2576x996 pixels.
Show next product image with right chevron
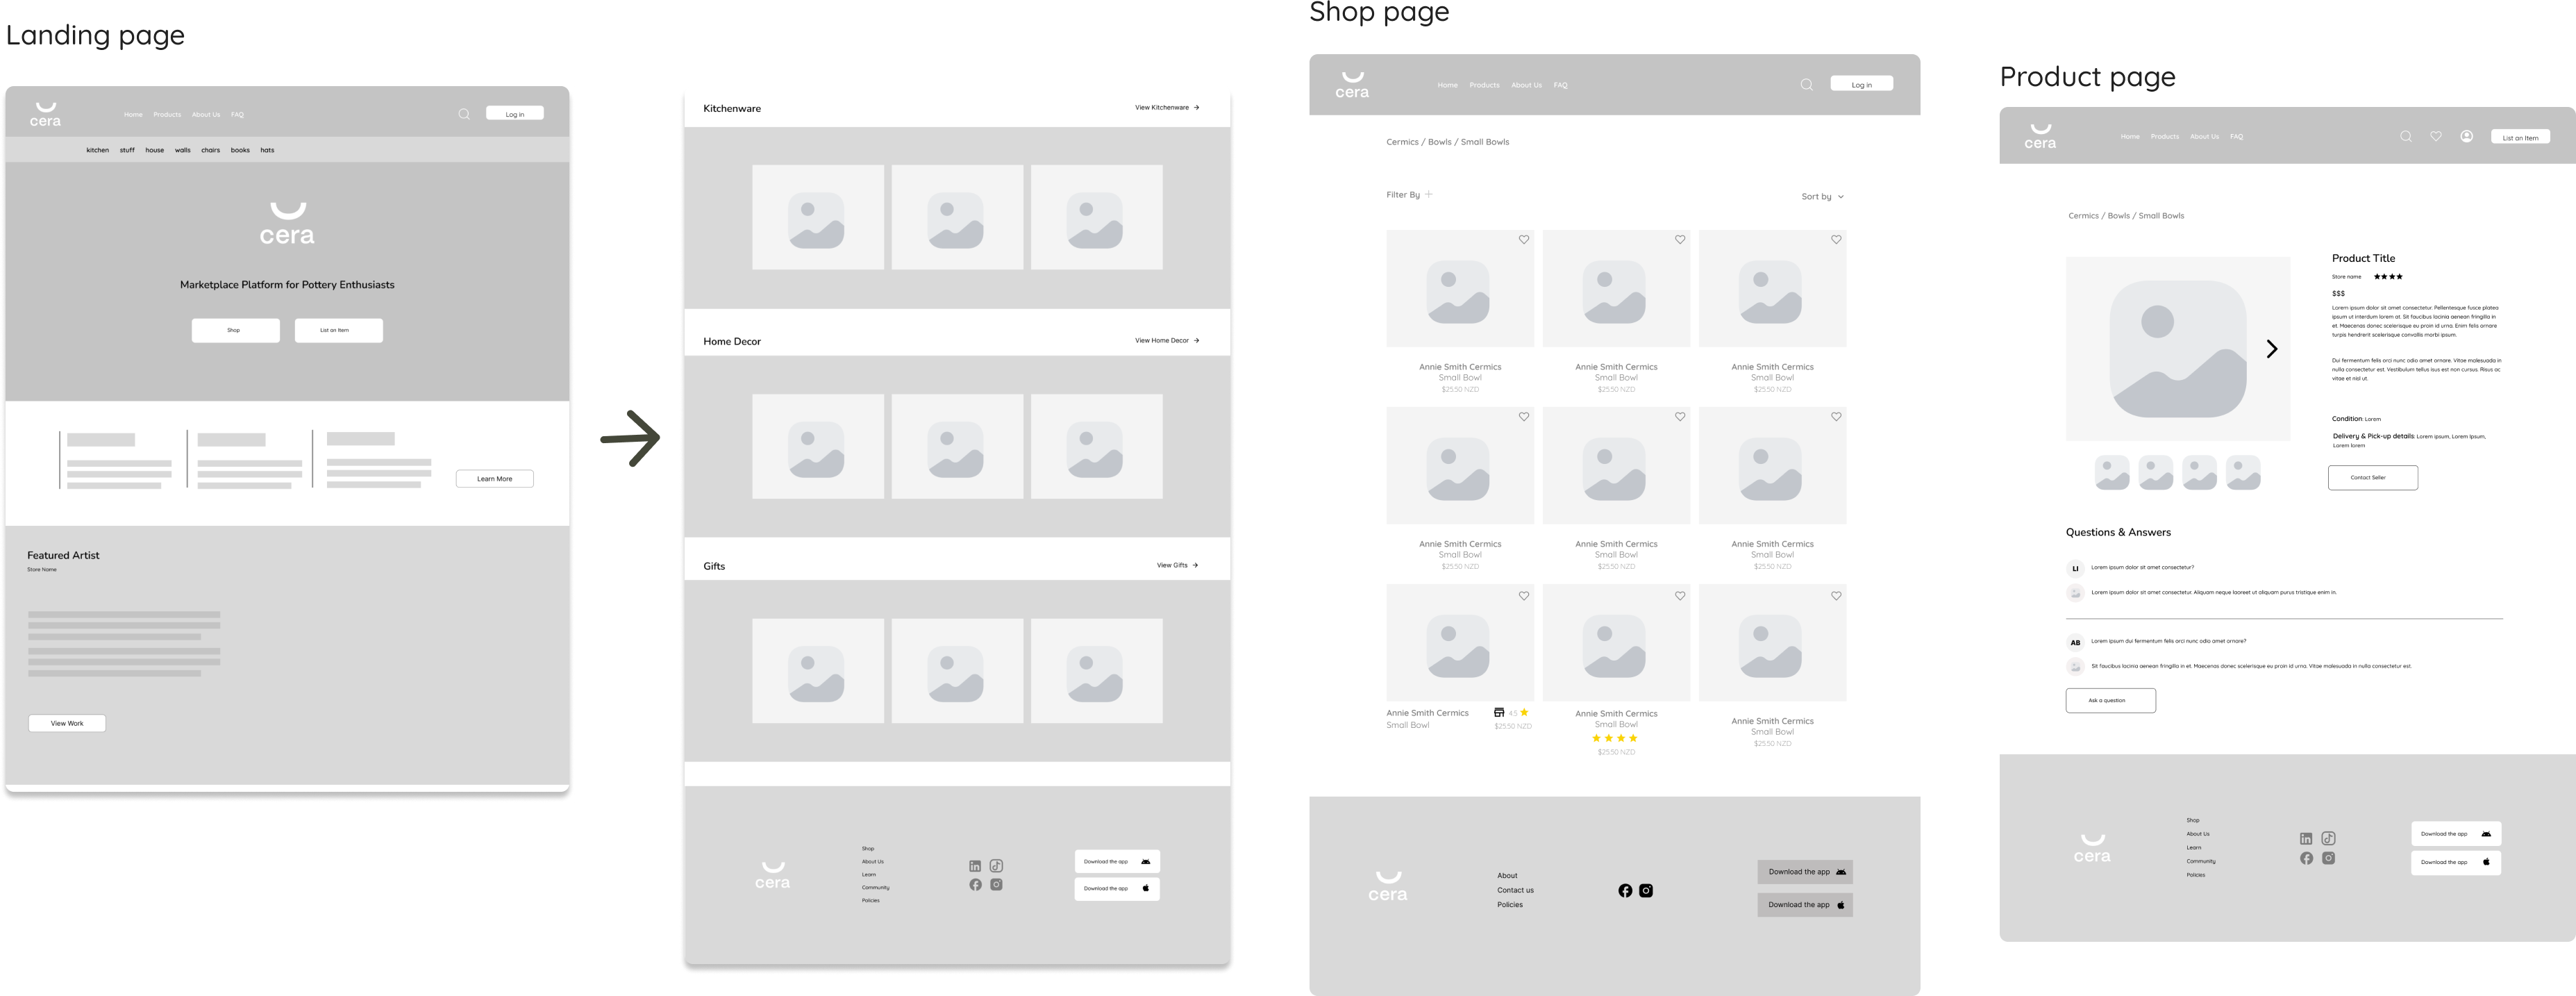2272,349
